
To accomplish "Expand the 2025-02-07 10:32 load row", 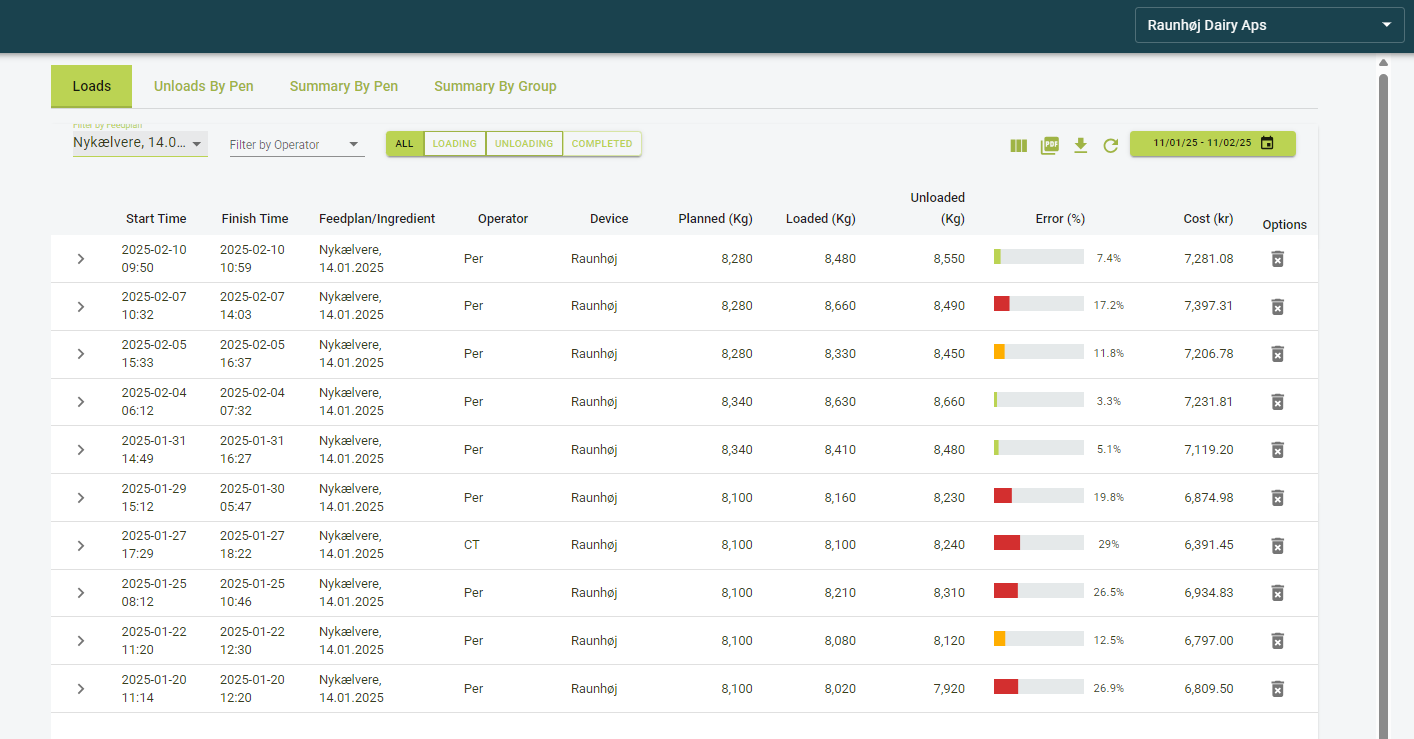I will [x=81, y=306].
